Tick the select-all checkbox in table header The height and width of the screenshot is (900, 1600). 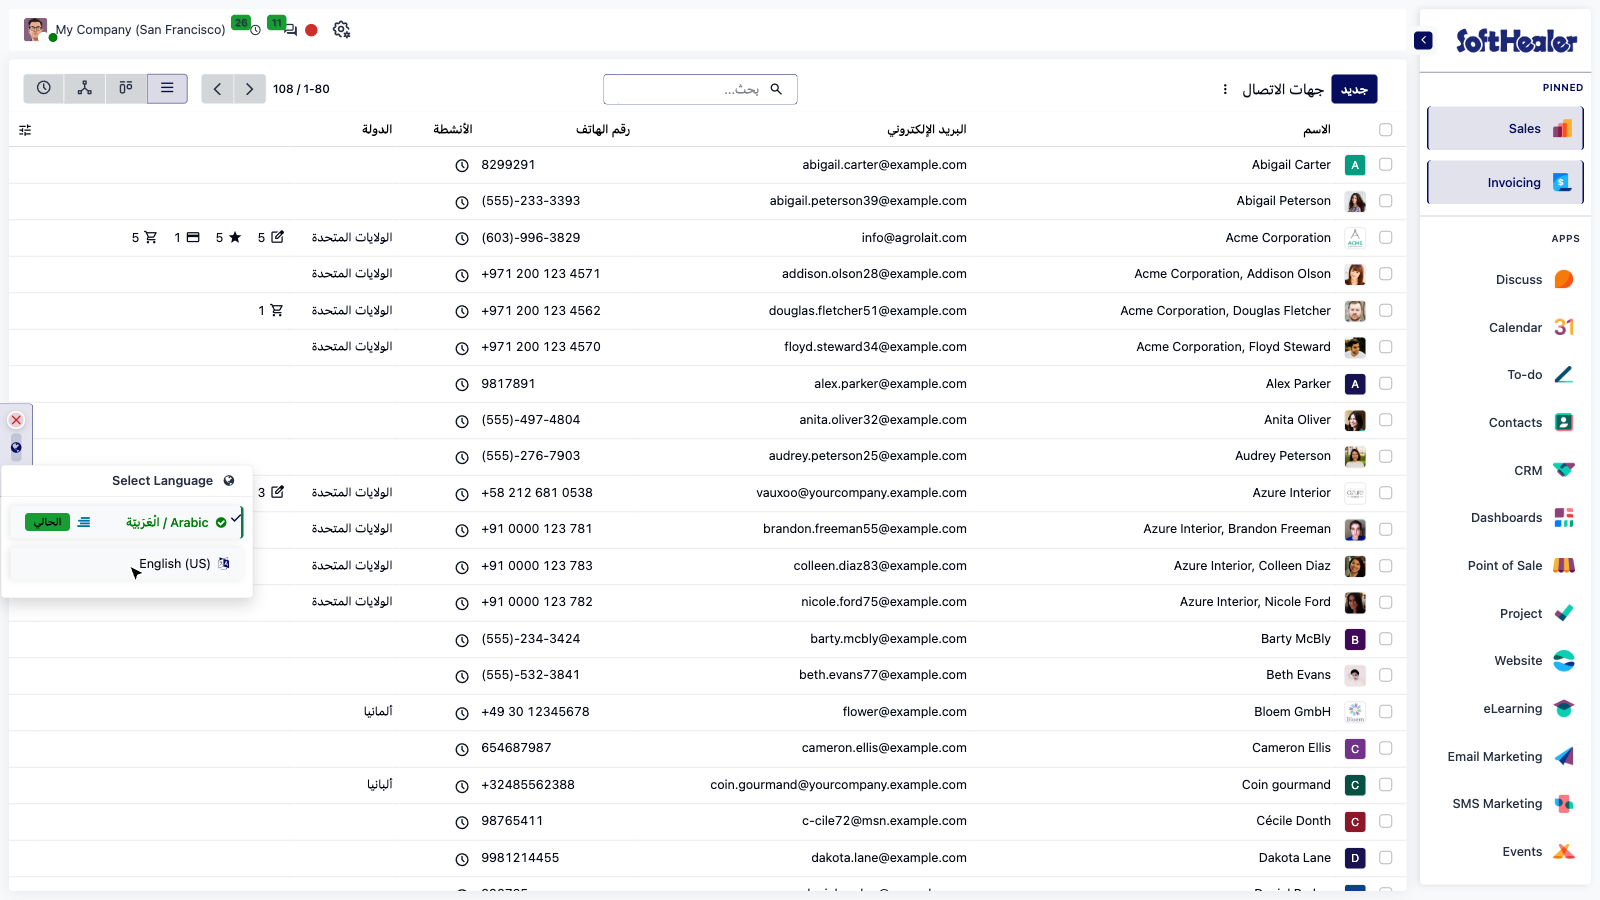point(1385,130)
